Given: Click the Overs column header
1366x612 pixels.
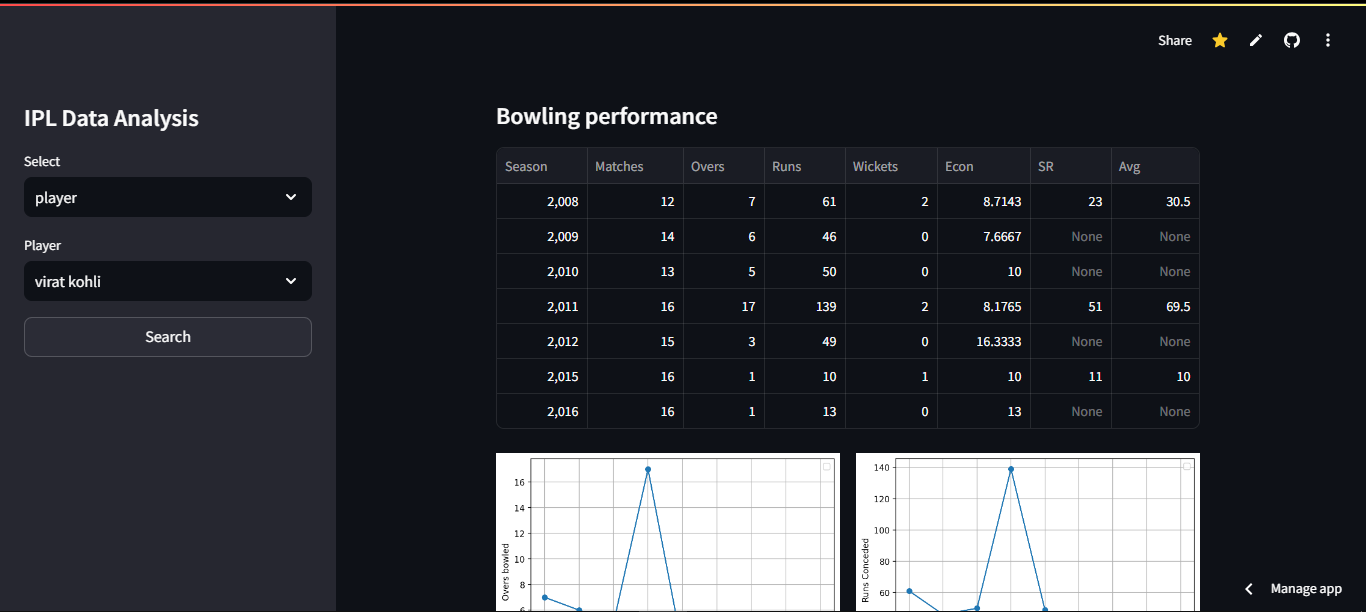Looking at the screenshot, I should point(723,166).
